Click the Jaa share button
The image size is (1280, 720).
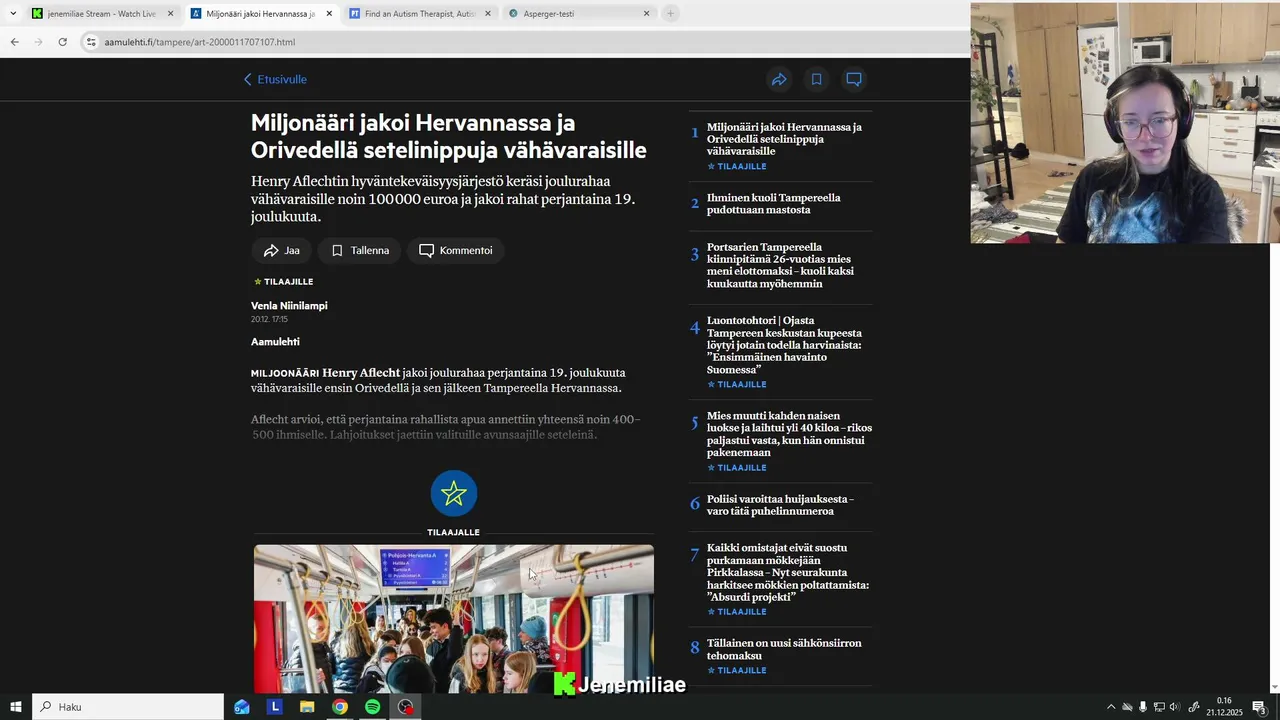click(x=281, y=250)
